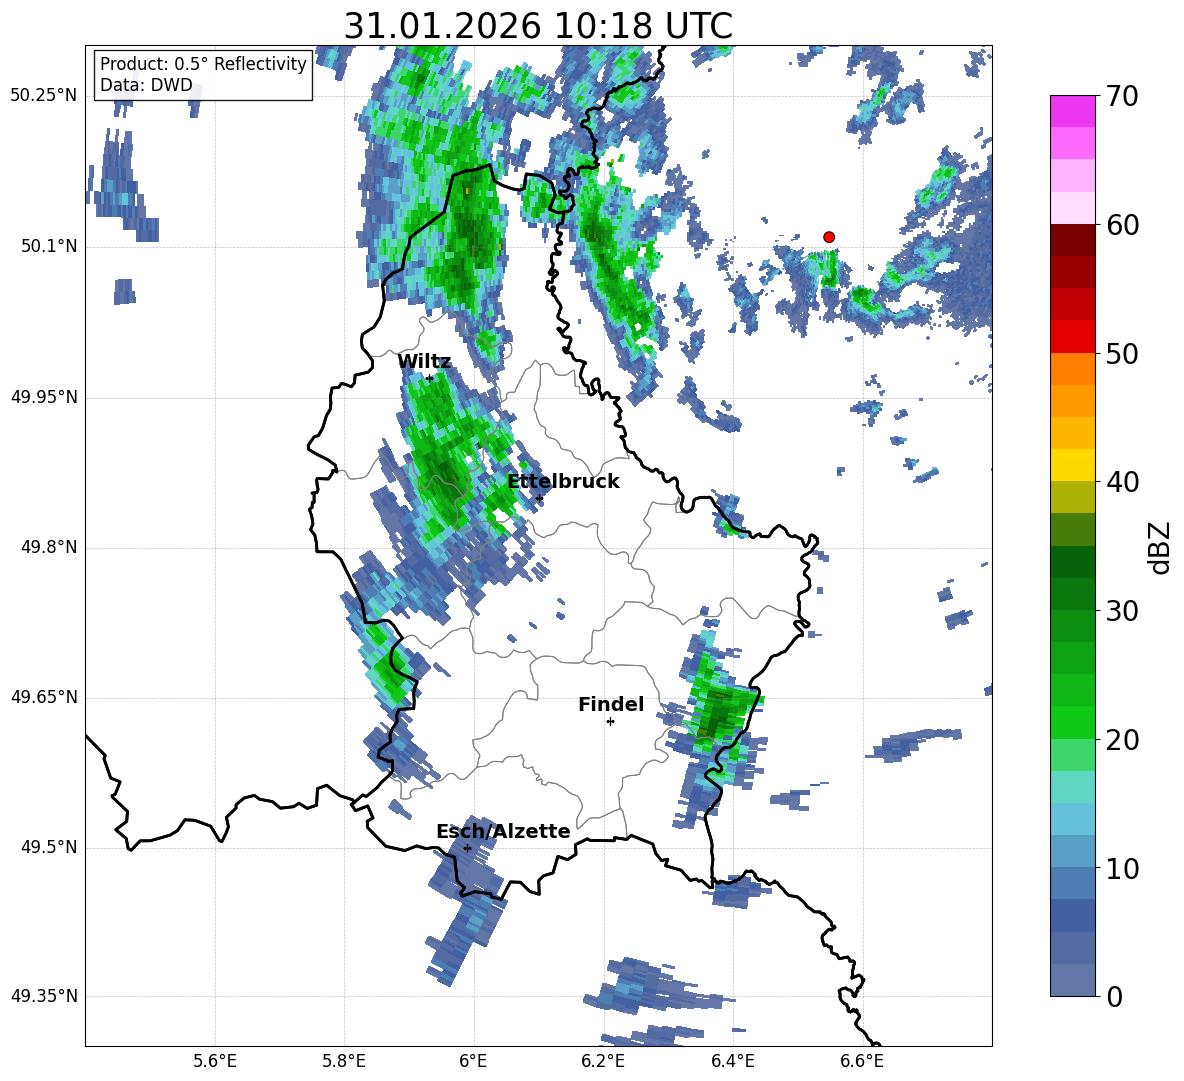Pick the orange colorbar band below 50
This screenshot has height=1081, width=1184.
tap(1072, 369)
